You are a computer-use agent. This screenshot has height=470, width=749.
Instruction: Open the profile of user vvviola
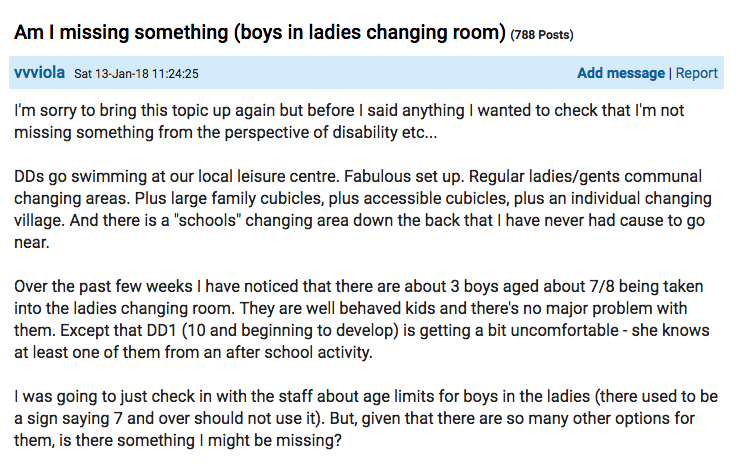40,73
